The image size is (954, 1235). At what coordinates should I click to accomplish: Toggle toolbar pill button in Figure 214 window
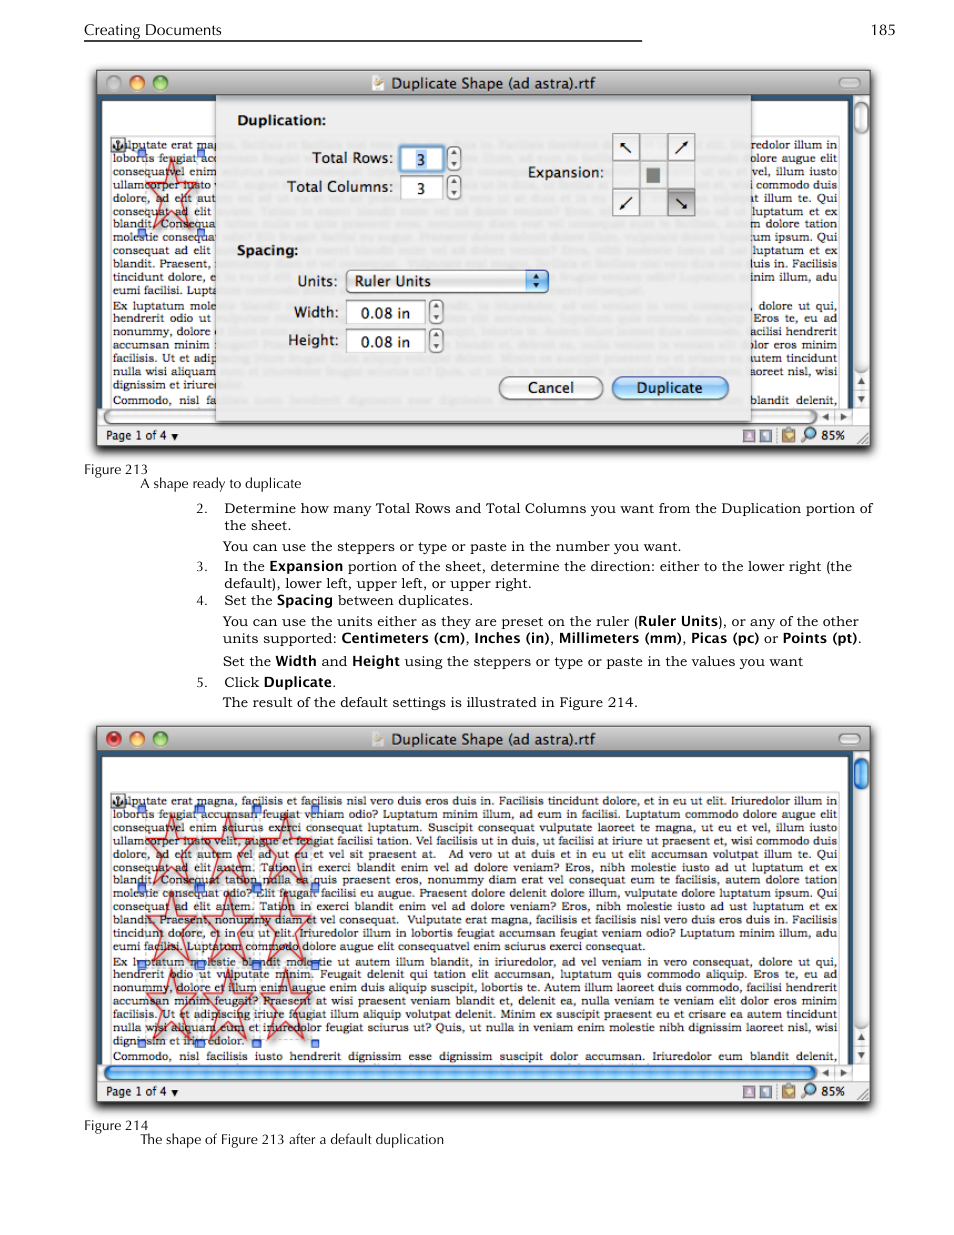pyautogui.click(x=849, y=739)
